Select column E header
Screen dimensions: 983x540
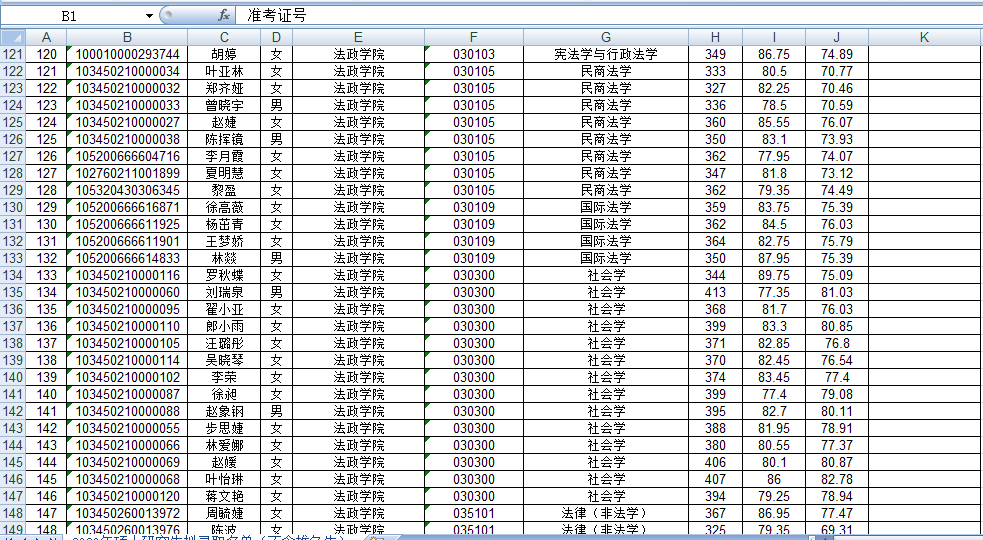click(x=359, y=37)
